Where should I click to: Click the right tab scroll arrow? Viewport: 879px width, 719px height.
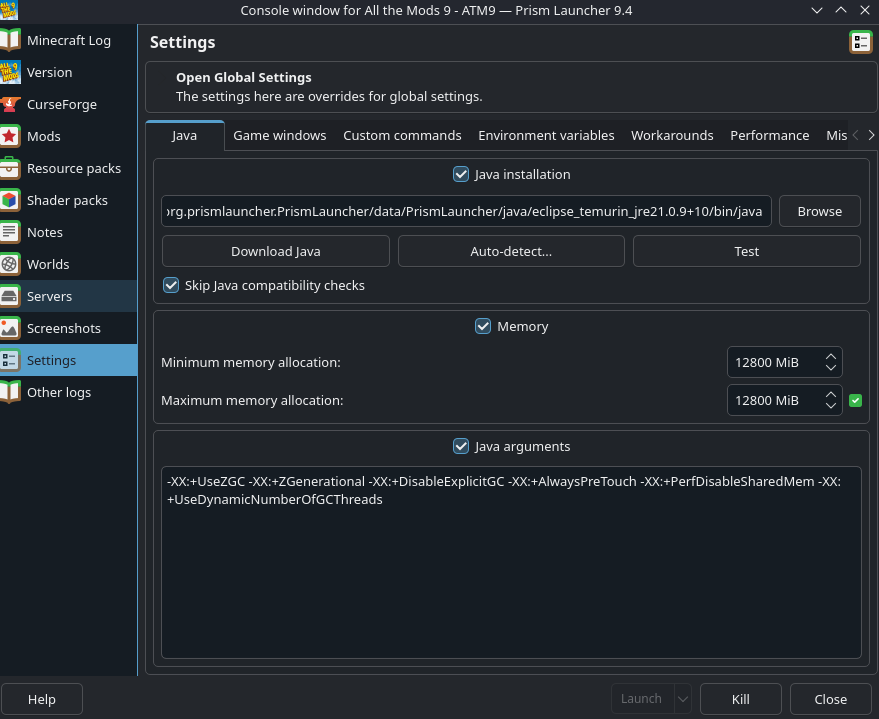pyautogui.click(x=872, y=134)
